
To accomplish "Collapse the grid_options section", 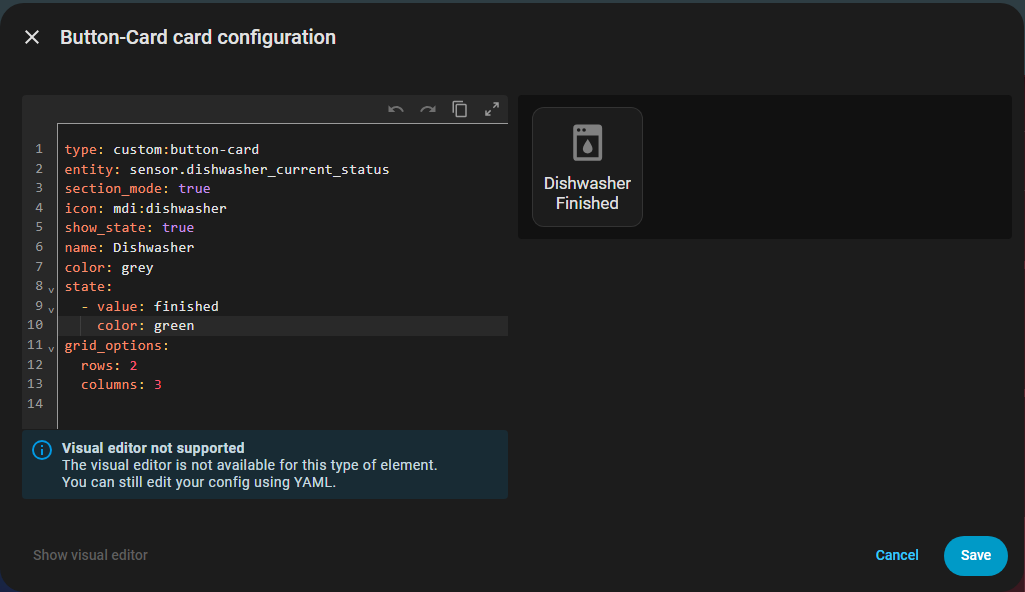I will pyautogui.click(x=51, y=348).
